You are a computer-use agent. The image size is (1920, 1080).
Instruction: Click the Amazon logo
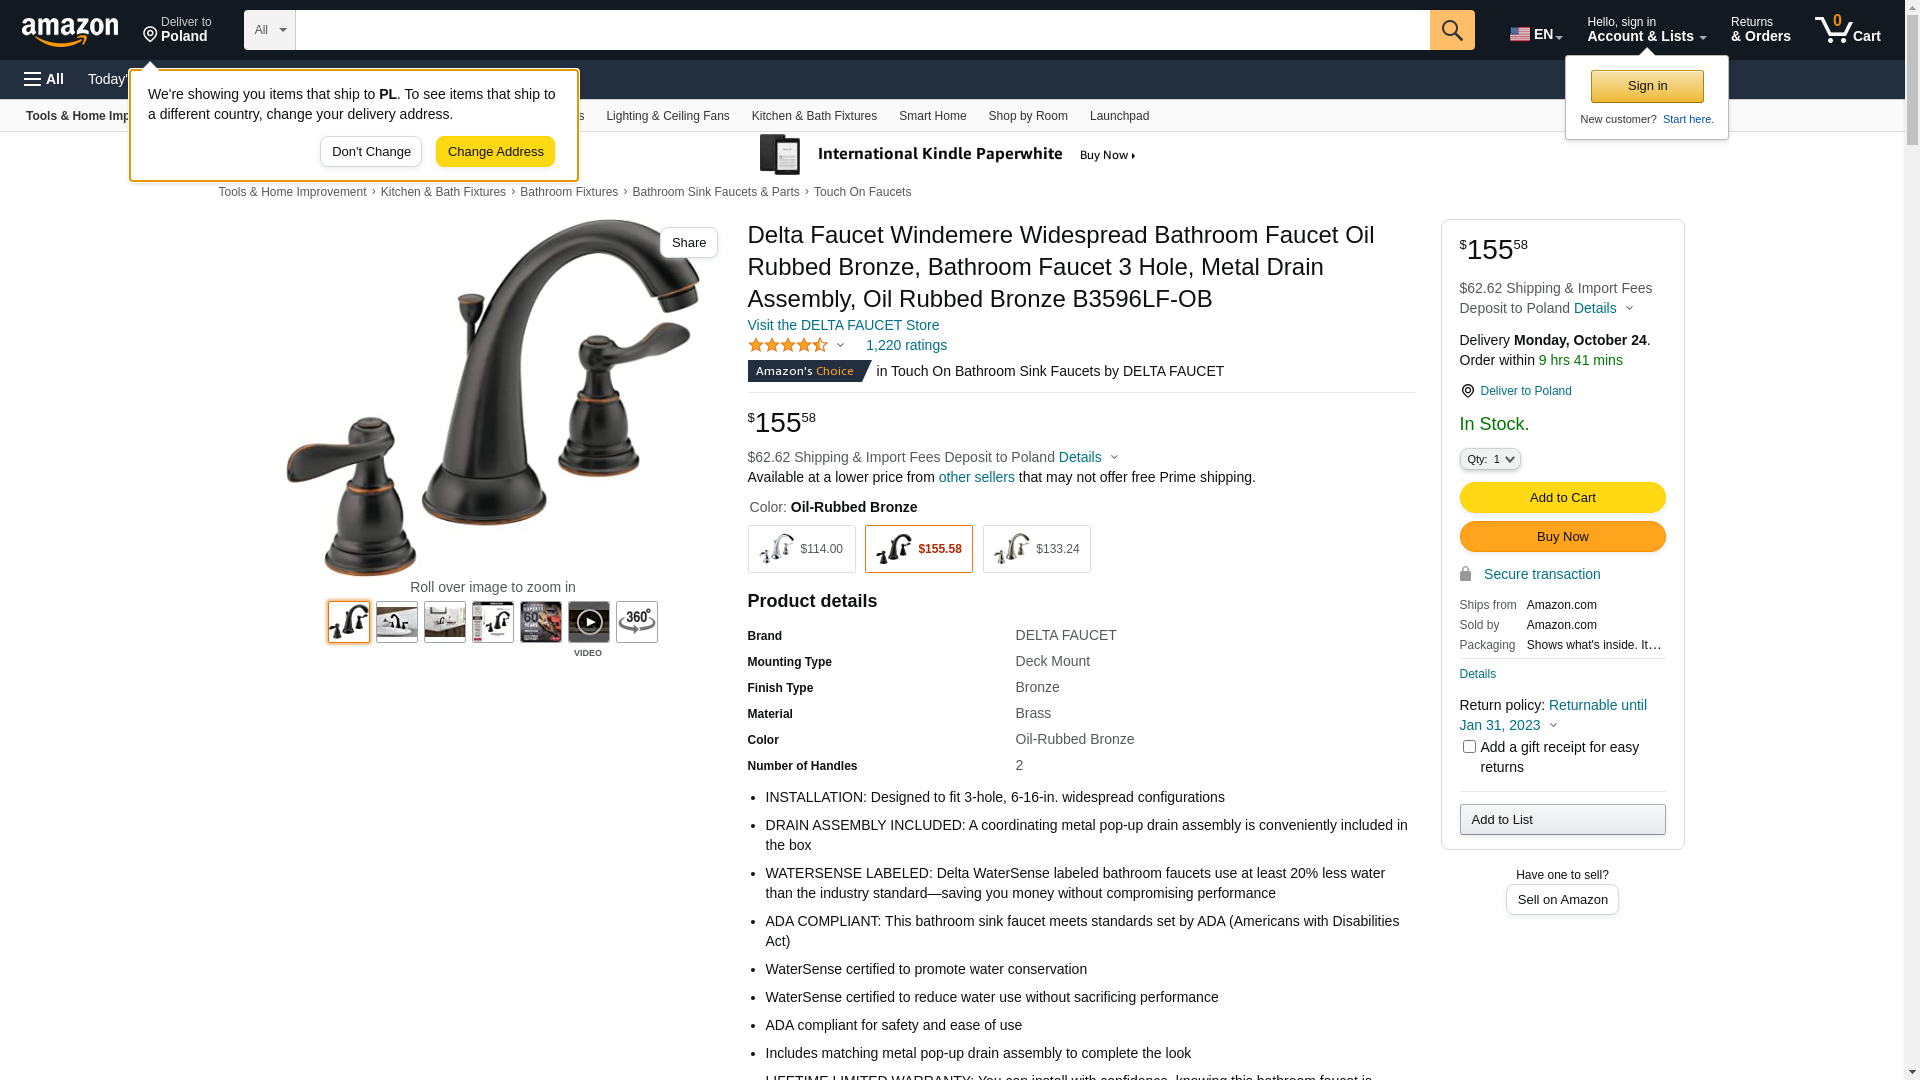click(70, 31)
